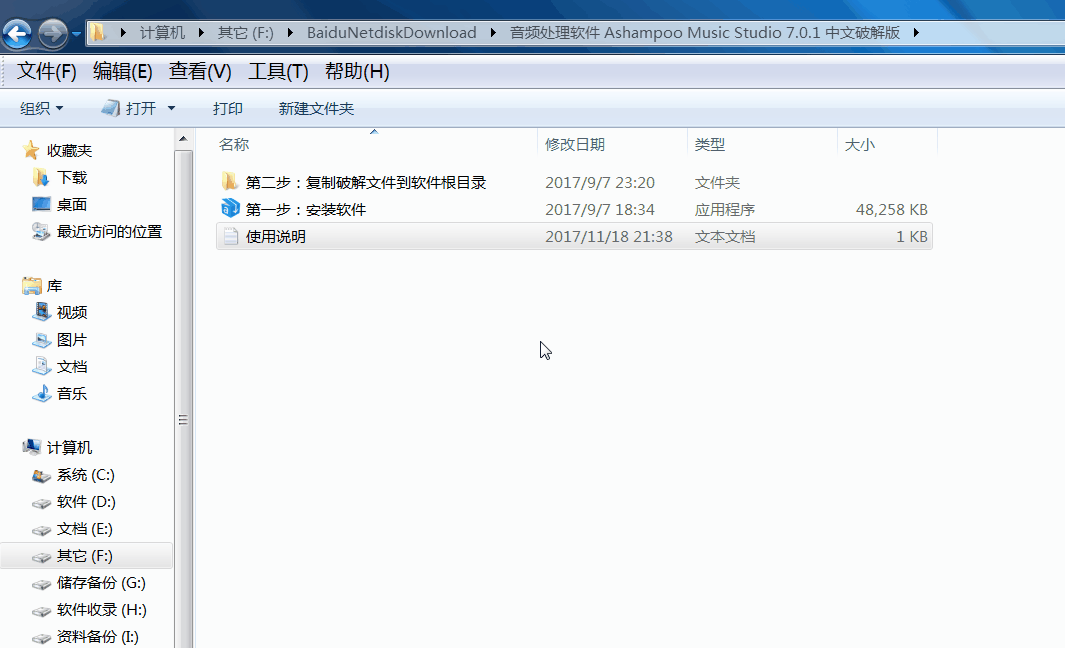Select folder icon of 第二步：复制破解文件到软件根目录
Screen dimensions: 1065x648
230,181
